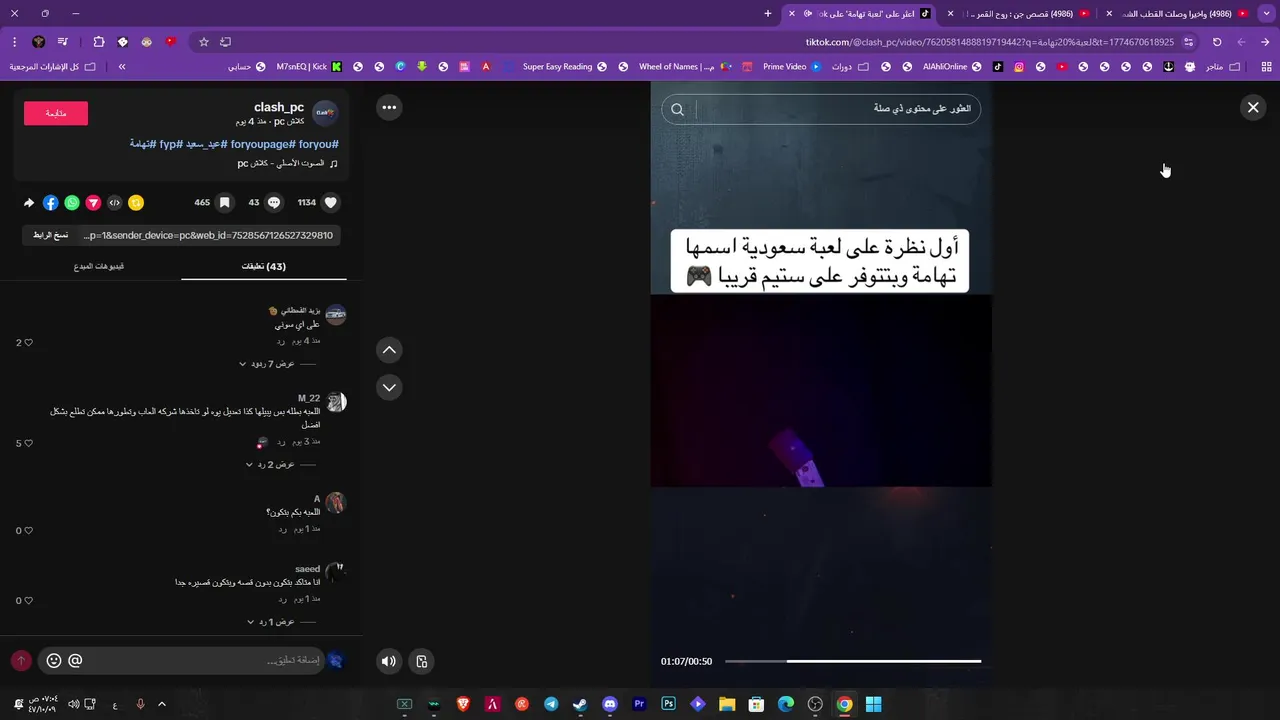Open the #foryoupage hashtag

[263, 144]
